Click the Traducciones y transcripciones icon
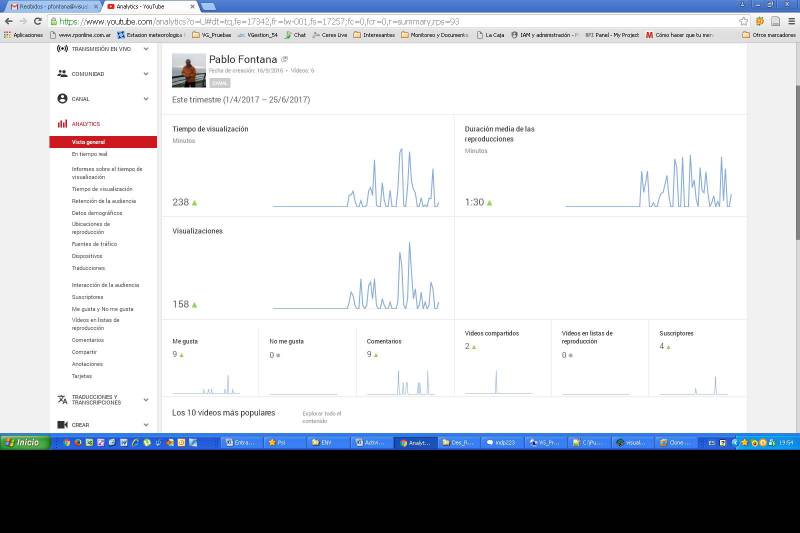 (x=62, y=399)
